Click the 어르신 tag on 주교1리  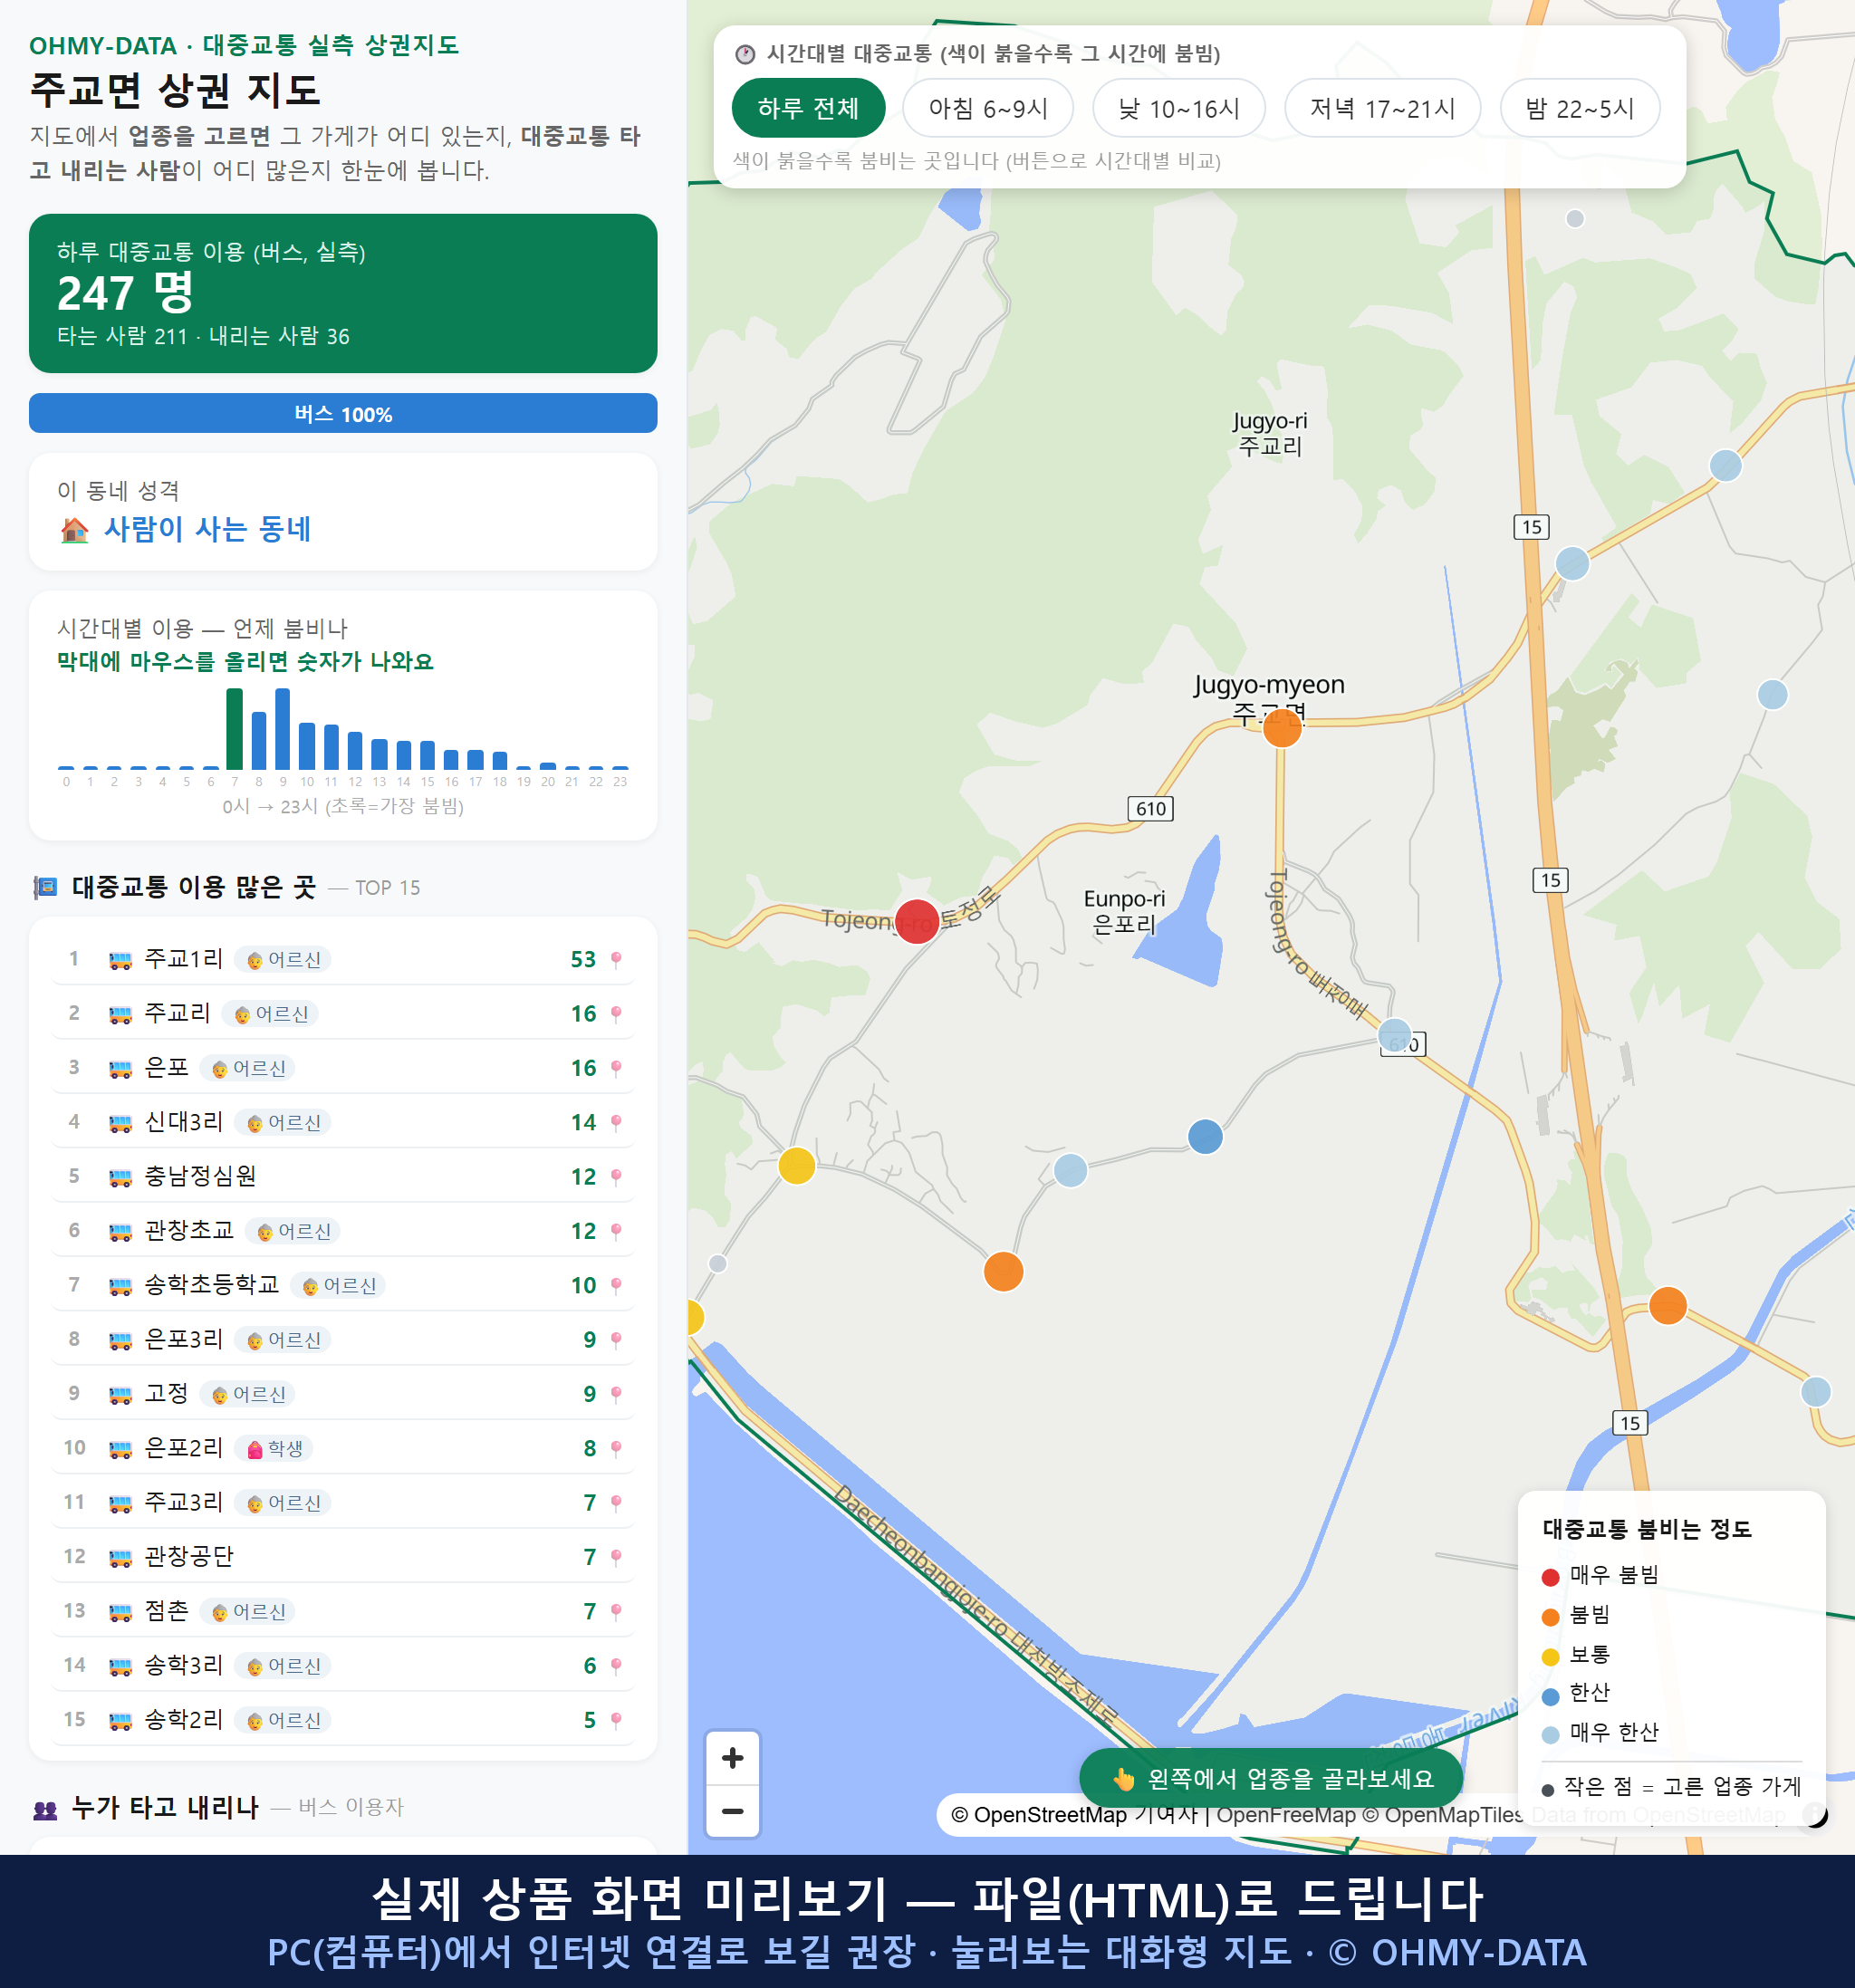pos(283,960)
